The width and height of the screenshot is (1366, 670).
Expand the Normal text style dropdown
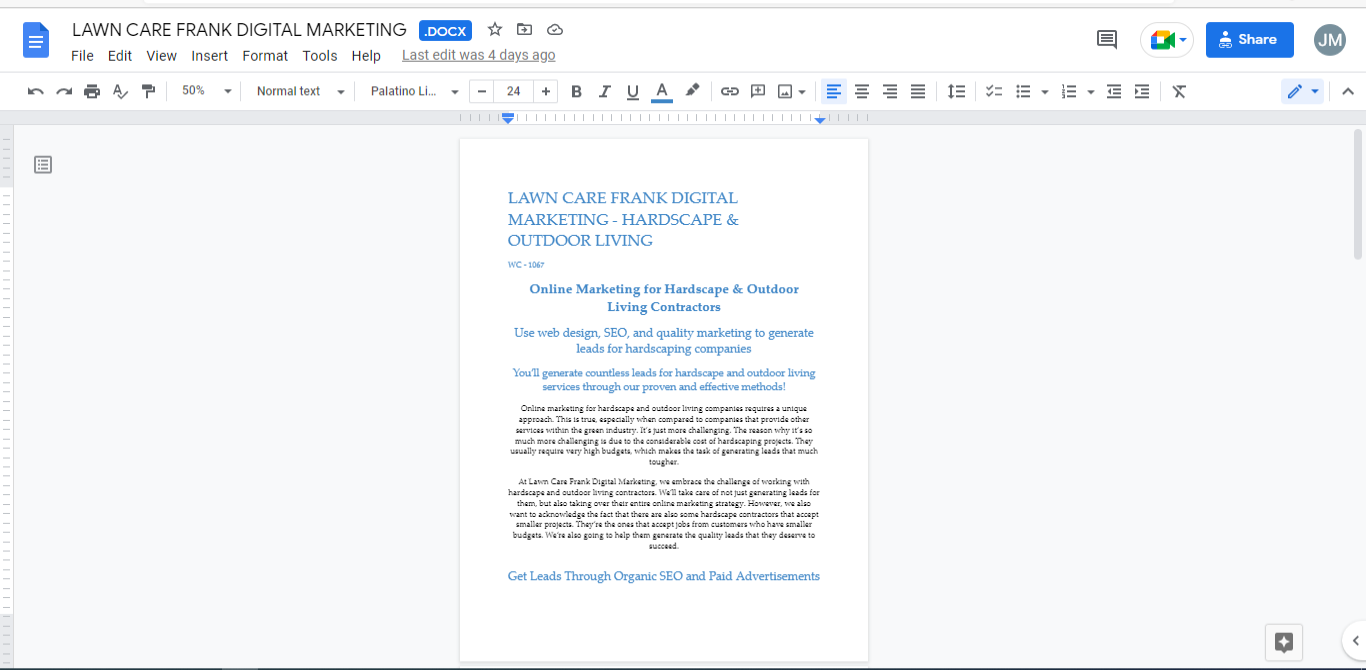(300, 91)
